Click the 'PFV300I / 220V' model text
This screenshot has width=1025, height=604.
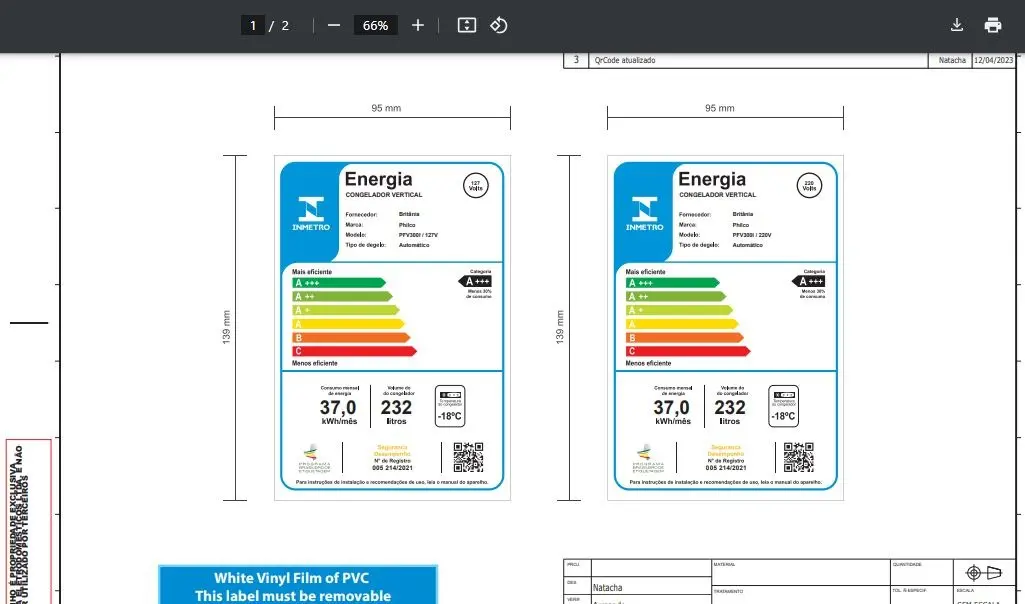(x=752, y=235)
